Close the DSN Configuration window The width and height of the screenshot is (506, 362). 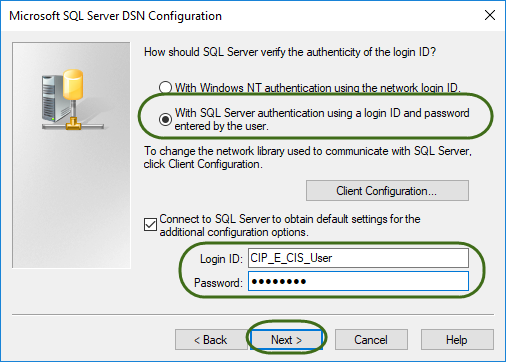[x=490, y=15]
